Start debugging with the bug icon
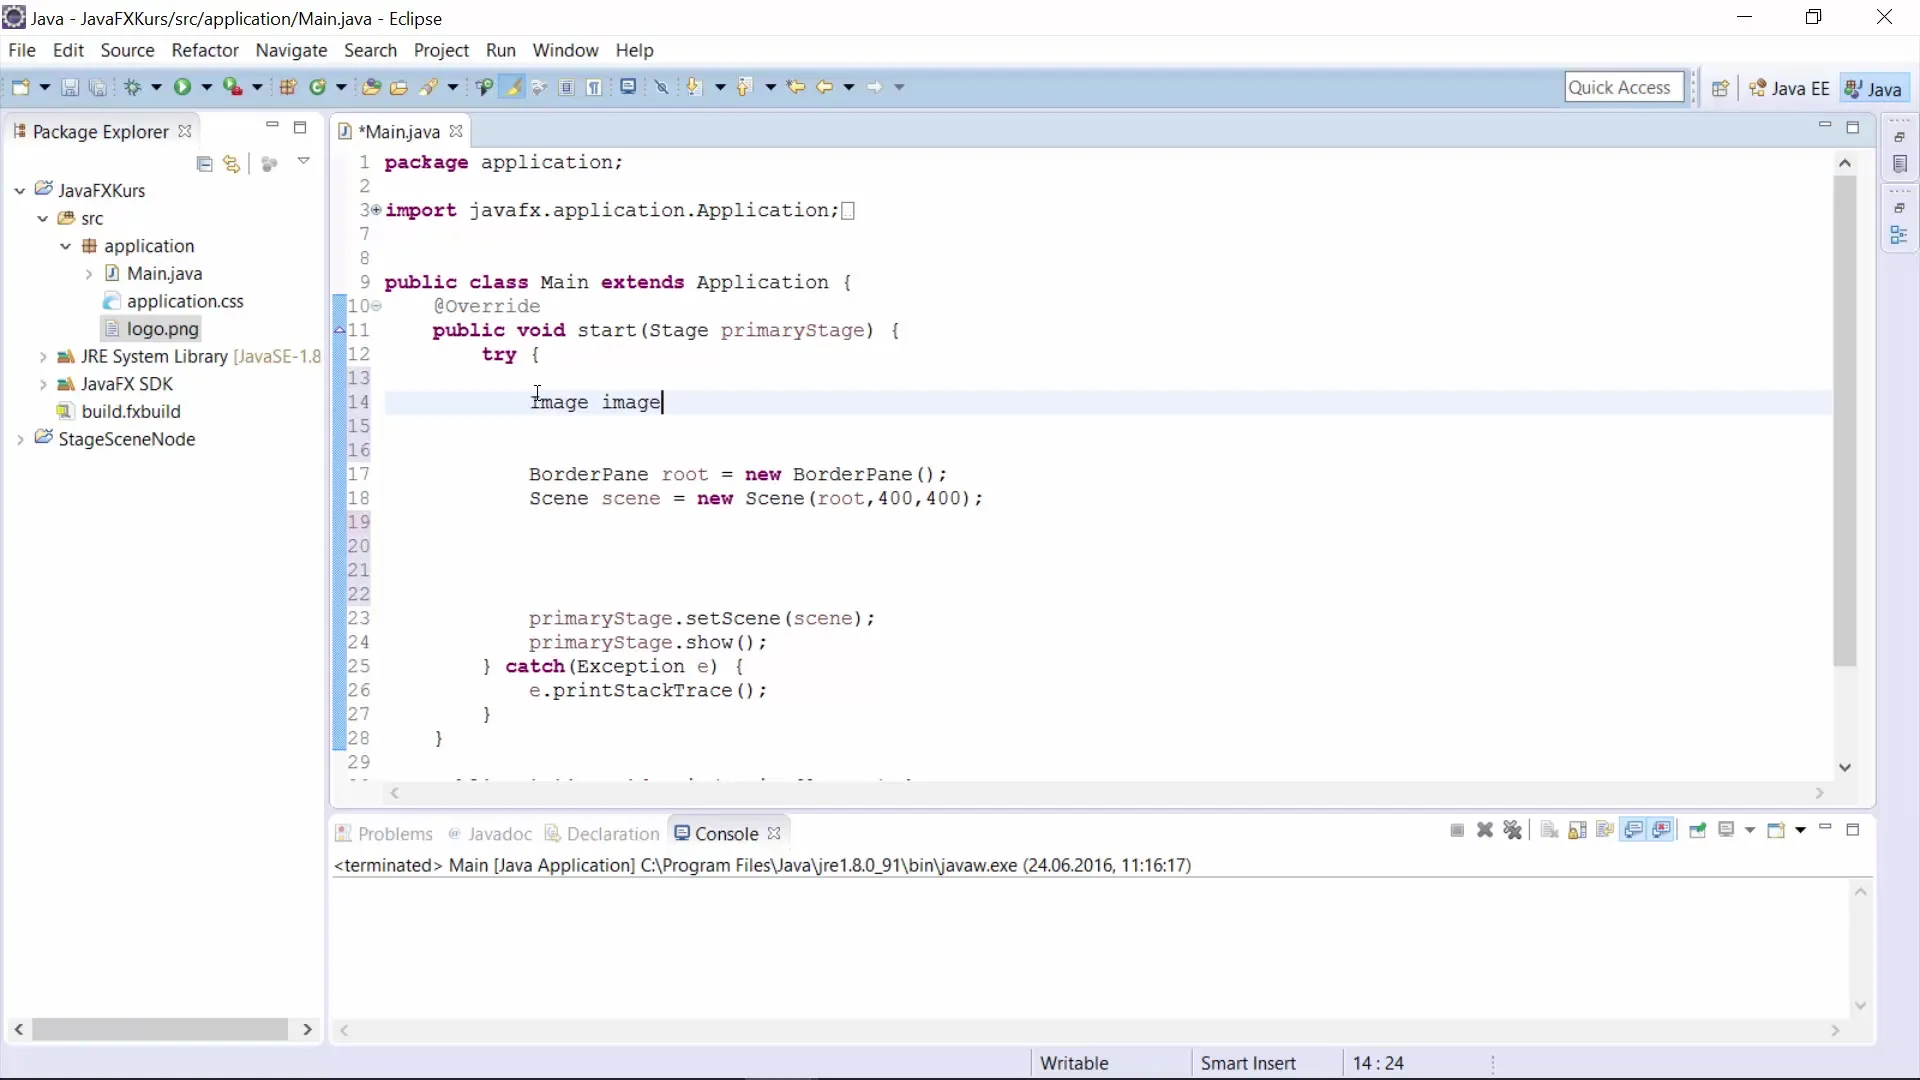The height and width of the screenshot is (1080, 1920). point(132,88)
